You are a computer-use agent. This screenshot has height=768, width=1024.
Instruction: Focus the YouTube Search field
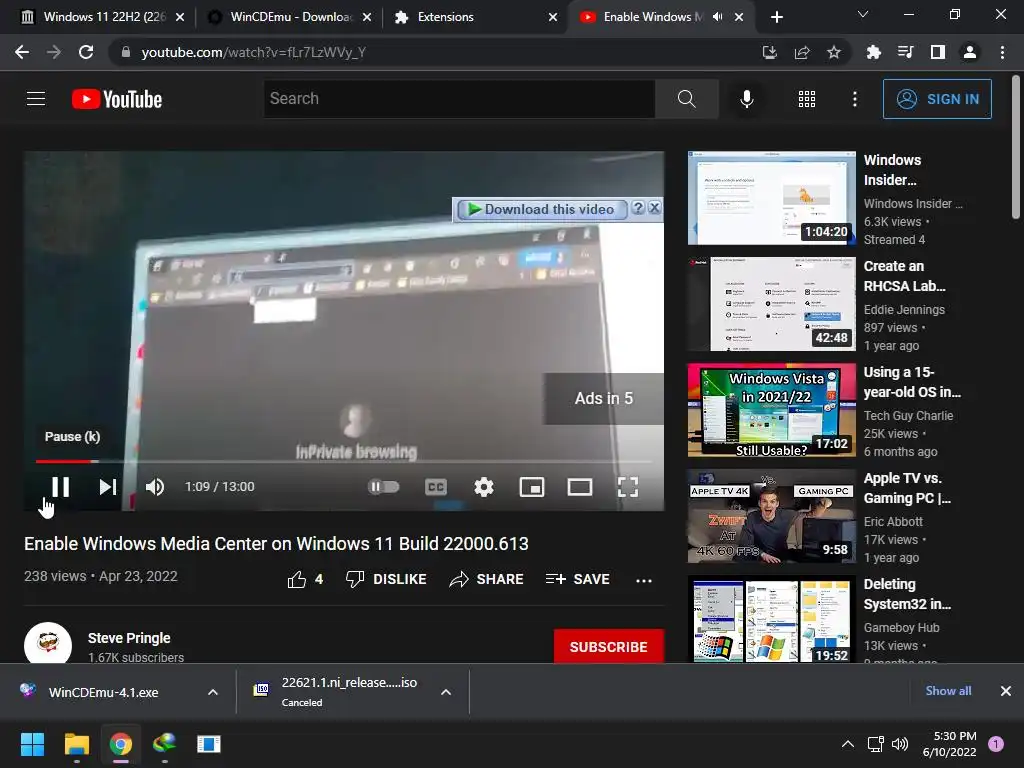(x=459, y=99)
